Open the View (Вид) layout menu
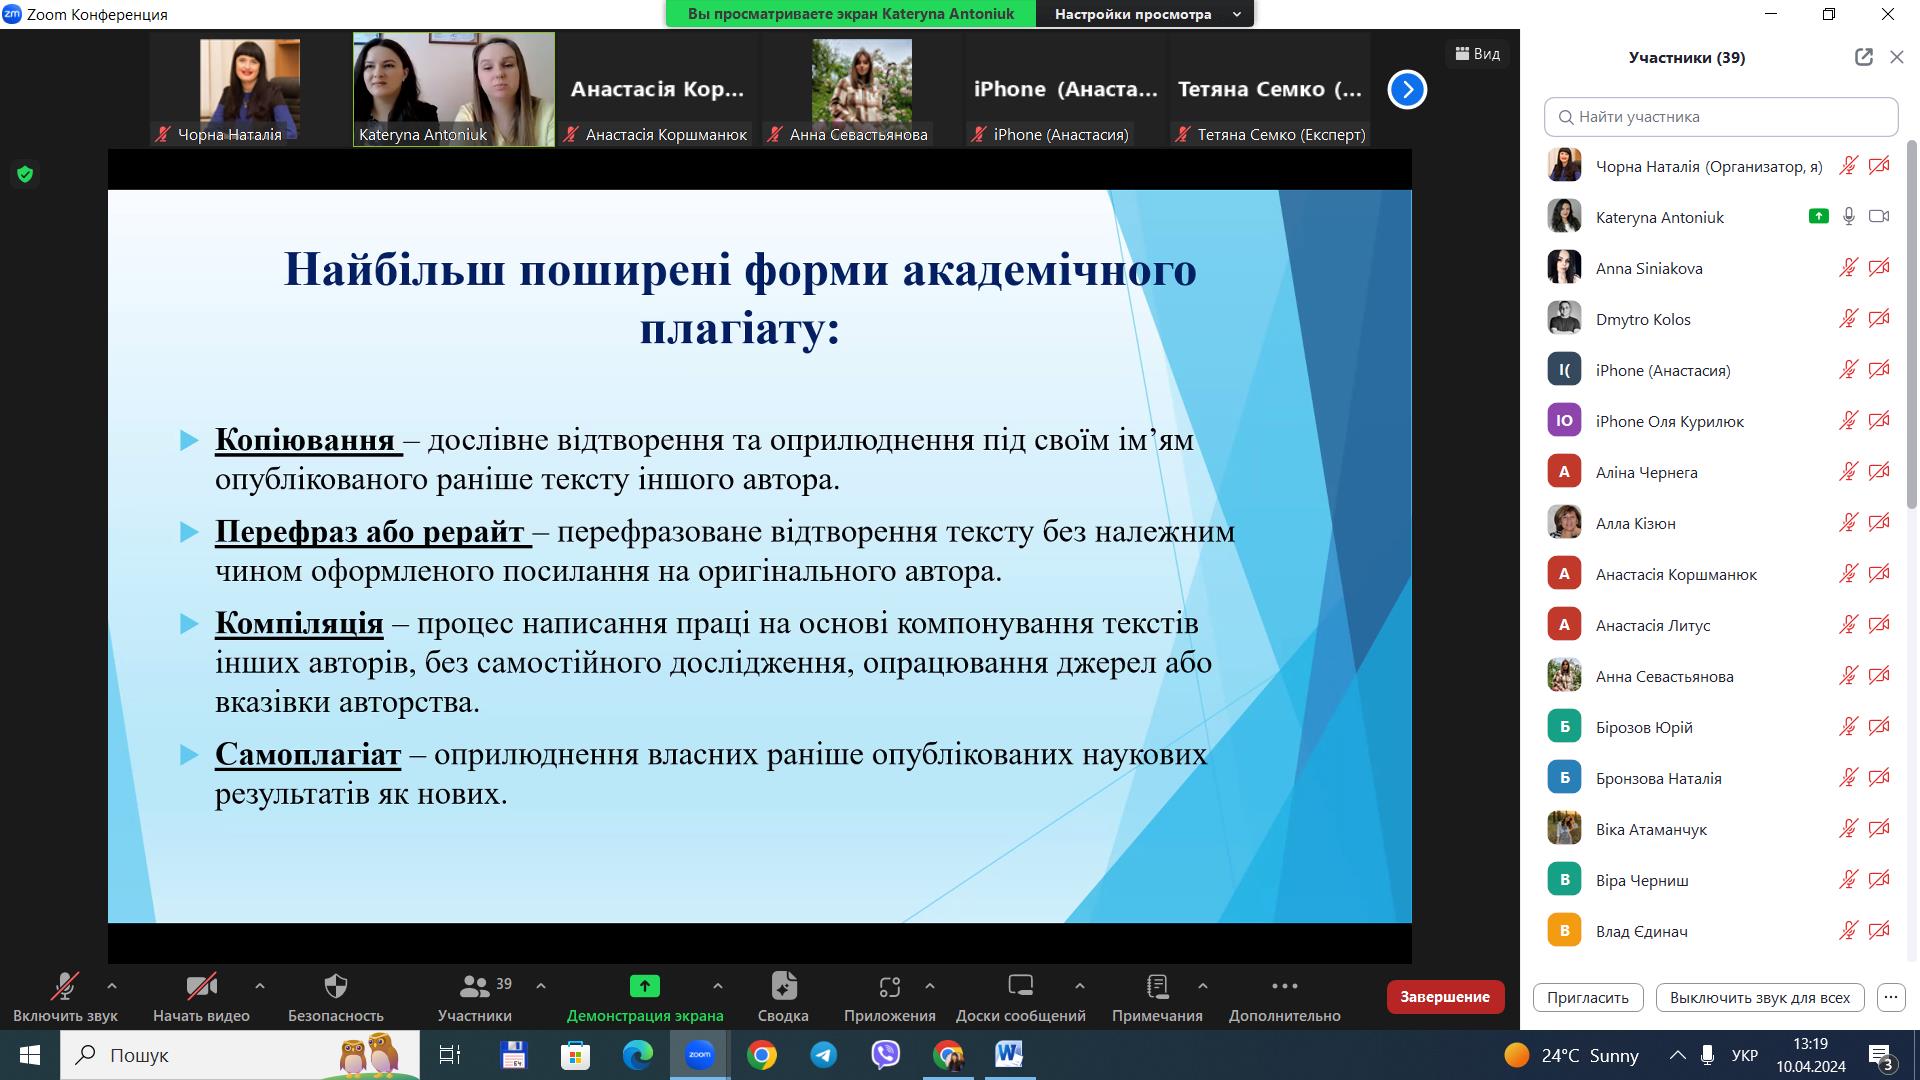Image resolution: width=1920 pixels, height=1080 pixels. (1477, 54)
